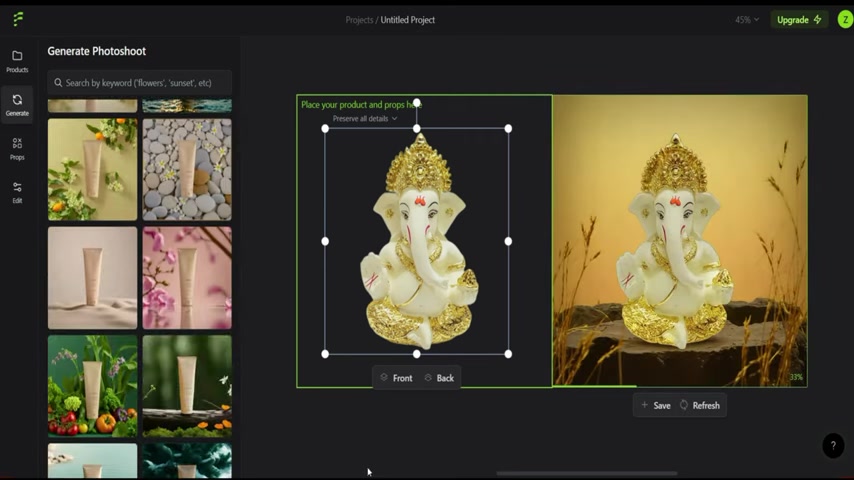
Task: Select the vegetables and greens template
Action: click(93, 386)
